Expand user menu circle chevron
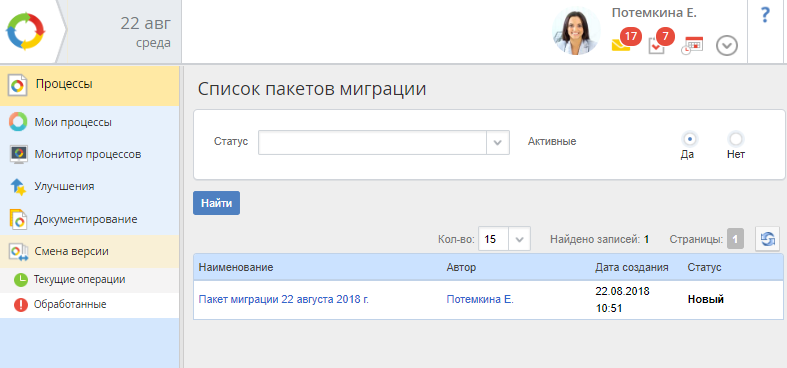 726,46
